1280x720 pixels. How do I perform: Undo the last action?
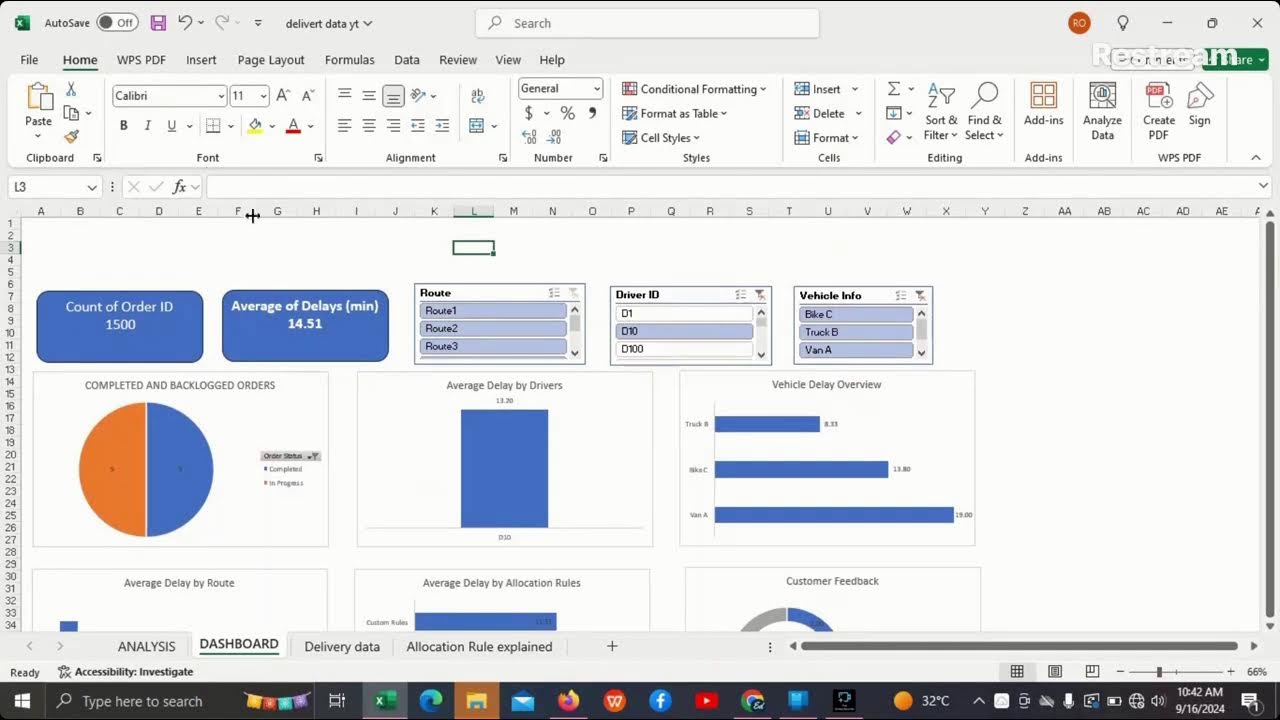[185, 22]
